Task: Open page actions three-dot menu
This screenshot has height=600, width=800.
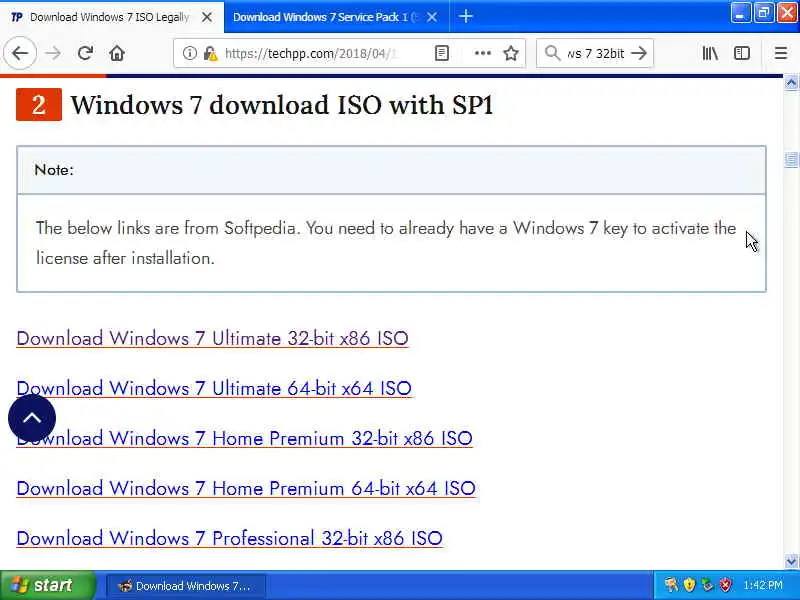Action: click(x=482, y=53)
